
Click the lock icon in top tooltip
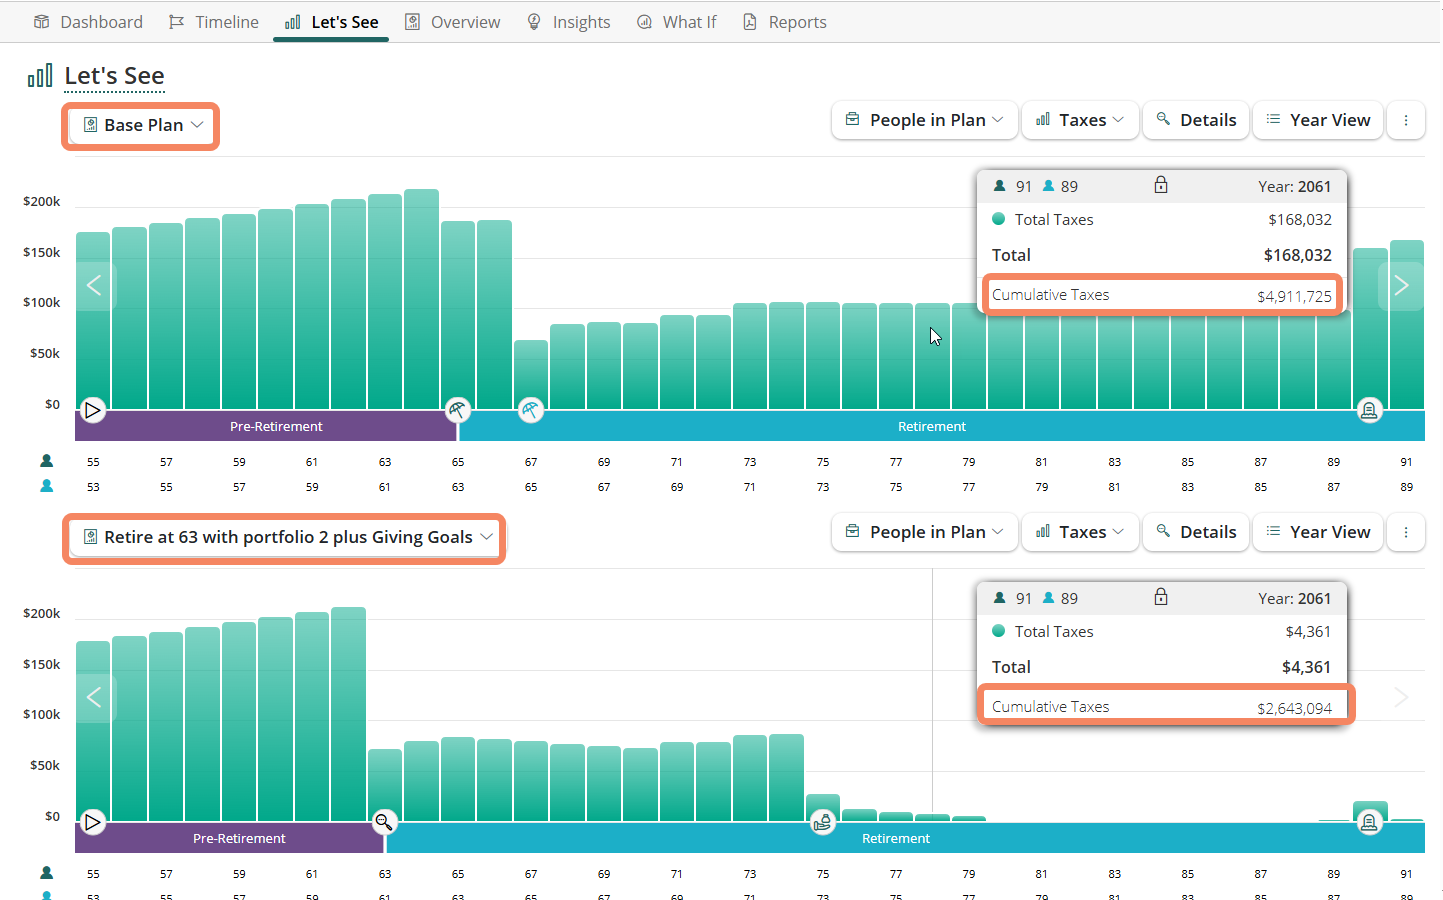tap(1160, 185)
